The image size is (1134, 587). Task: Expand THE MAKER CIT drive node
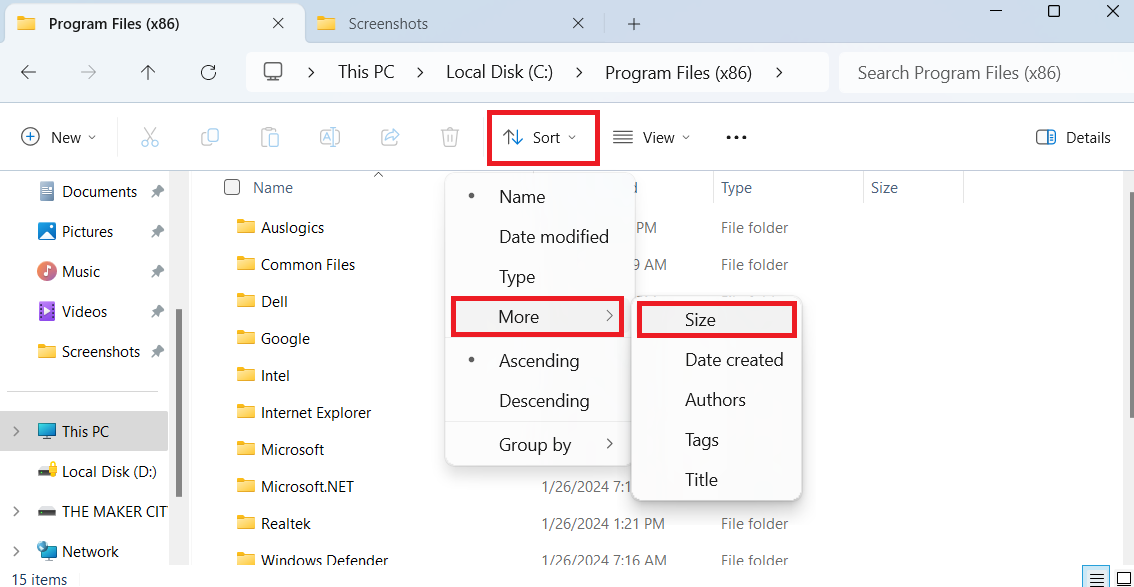coord(16,511)
